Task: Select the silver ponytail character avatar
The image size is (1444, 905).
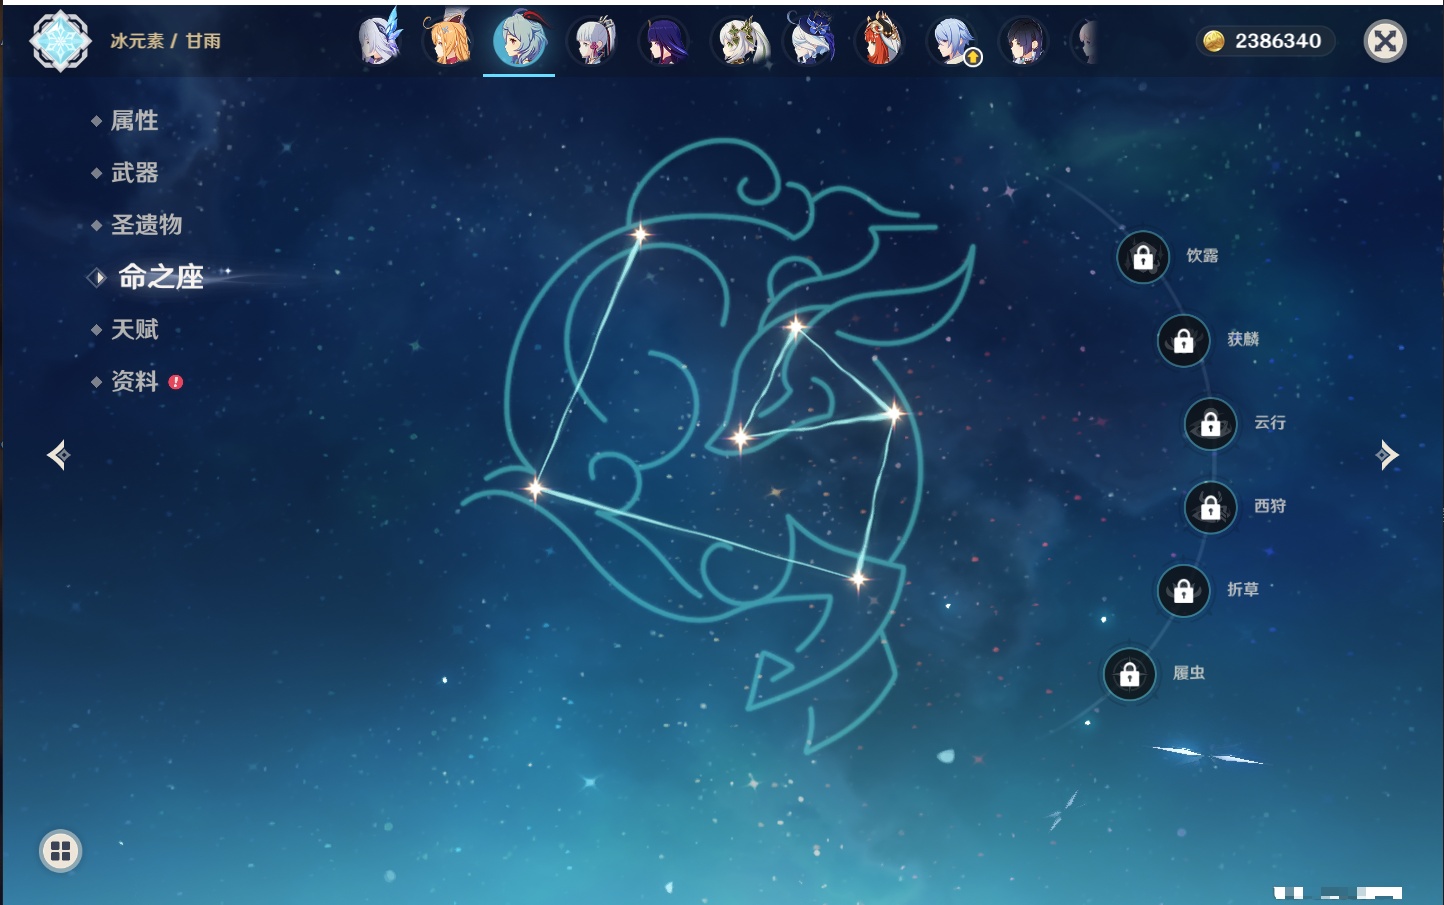Action: click(592, 41)
